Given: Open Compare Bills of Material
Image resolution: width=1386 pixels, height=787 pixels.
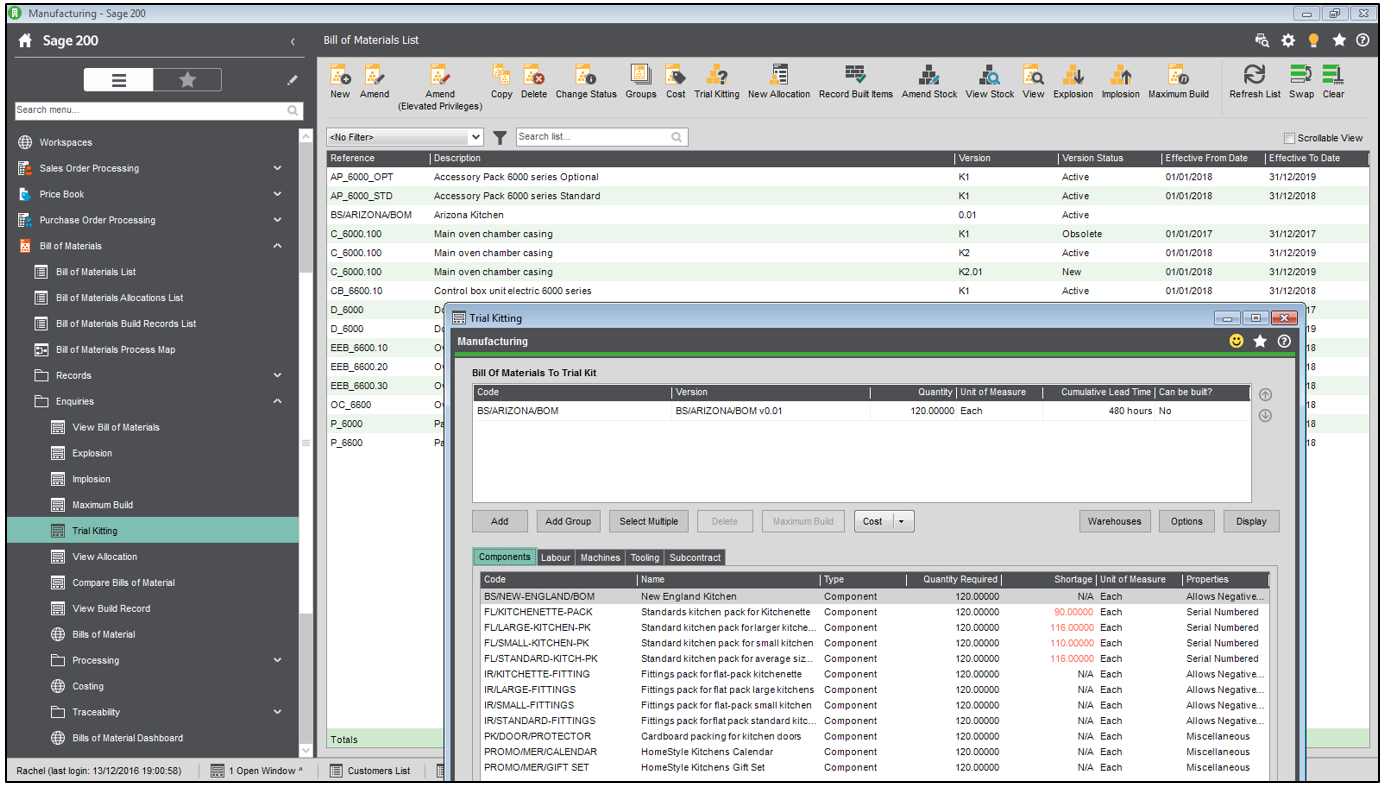Looking at the screenshot, I should [124, 583].
